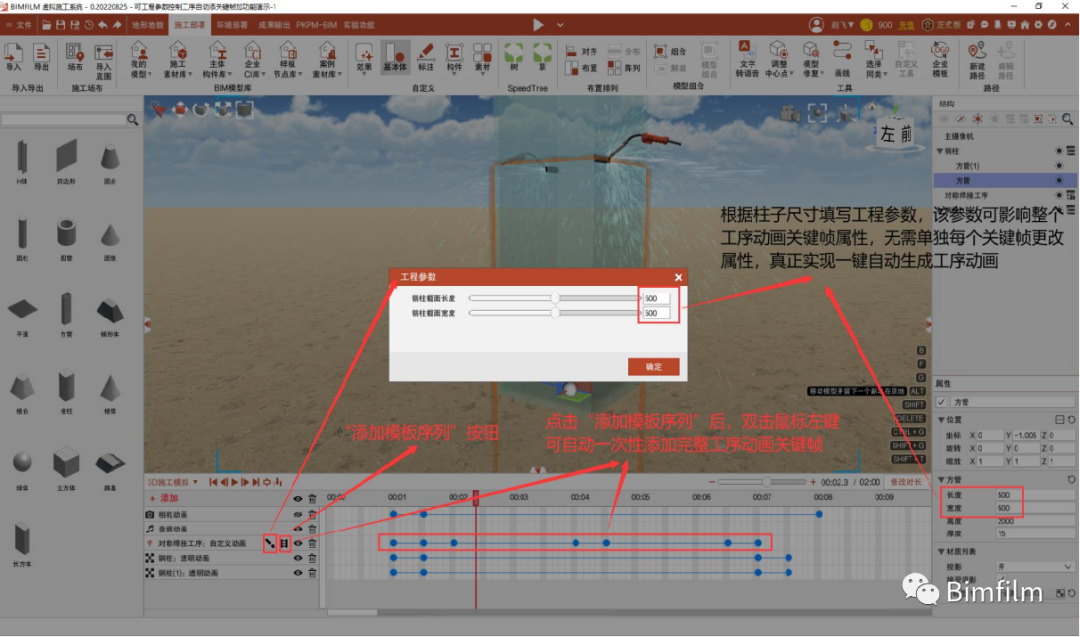Click the user account avatar icon

click(x=816, y=25)
